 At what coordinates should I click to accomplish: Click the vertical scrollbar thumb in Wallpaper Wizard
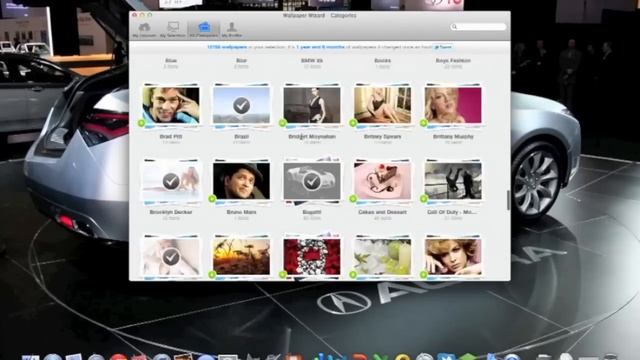click(x=508, y=200)
